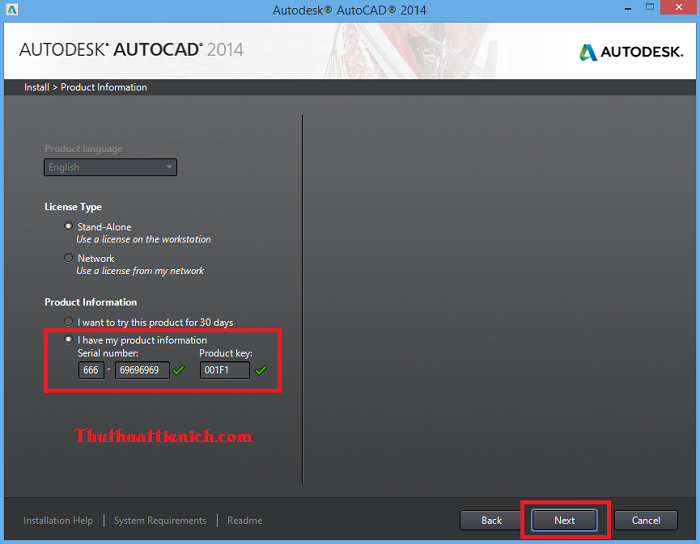This screenshot has height=544, width=700.
Task: Select the Network license type
Action: pos(68,258)
